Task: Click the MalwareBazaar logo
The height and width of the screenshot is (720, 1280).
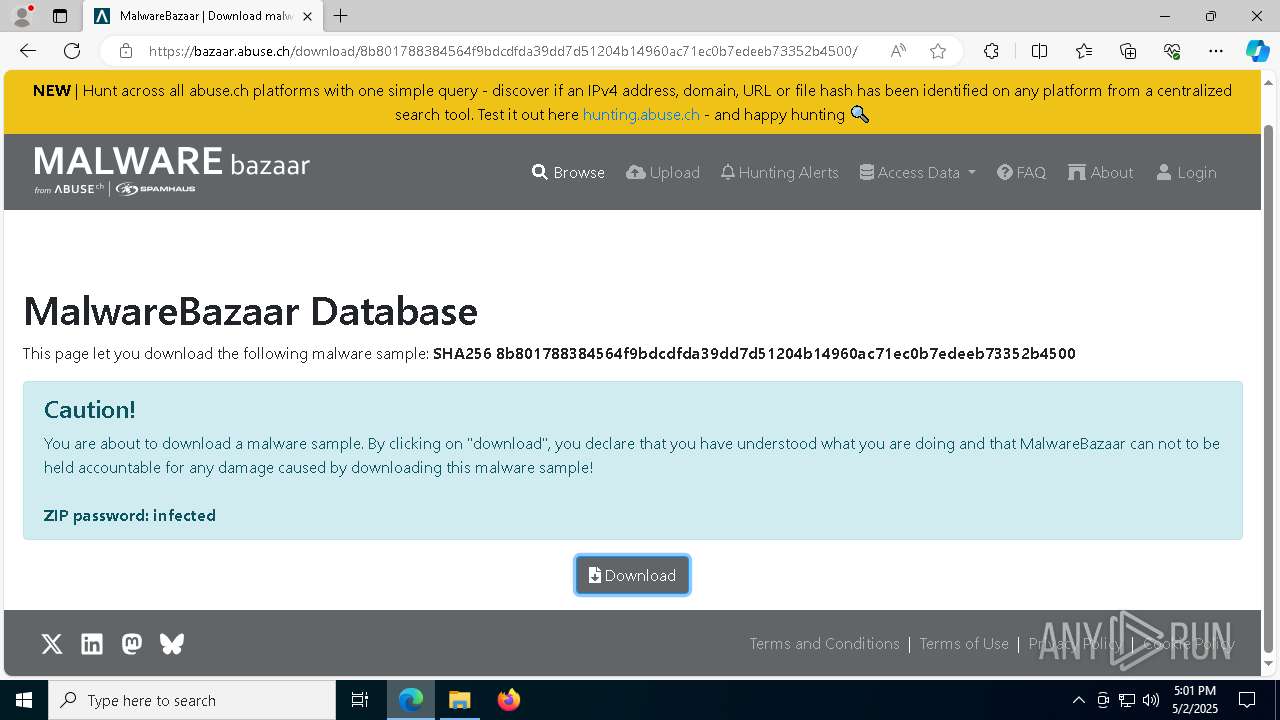Action: point(172,170)
